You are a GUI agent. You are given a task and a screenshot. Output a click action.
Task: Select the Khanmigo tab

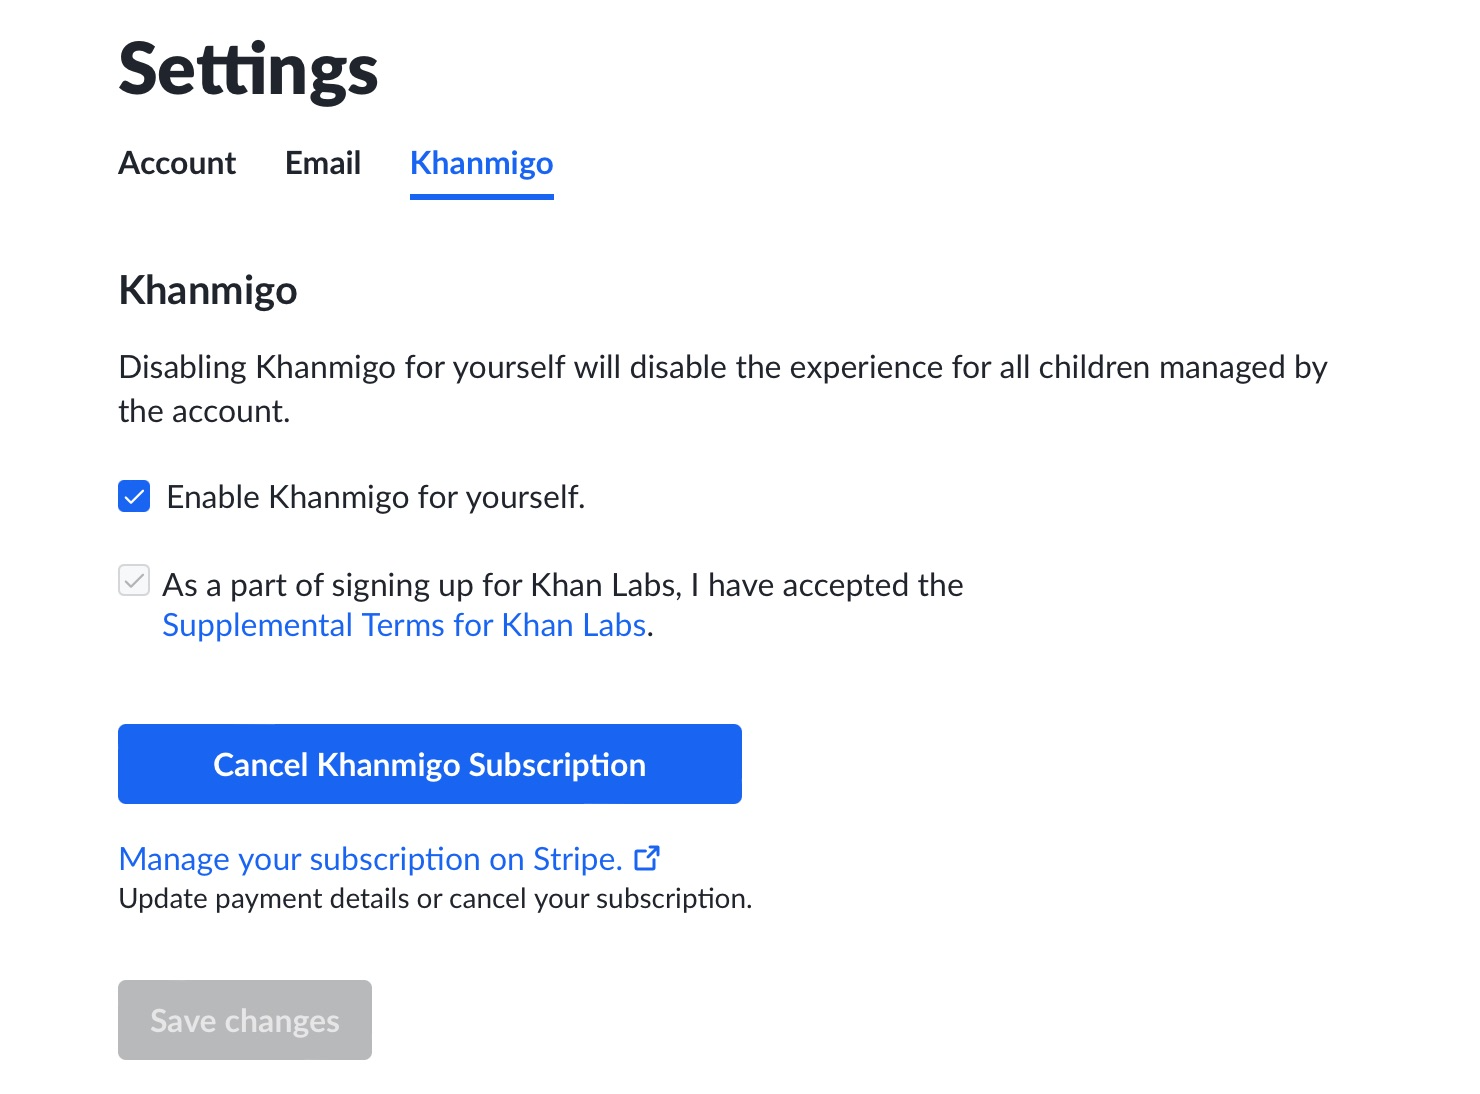coord(481,163)
